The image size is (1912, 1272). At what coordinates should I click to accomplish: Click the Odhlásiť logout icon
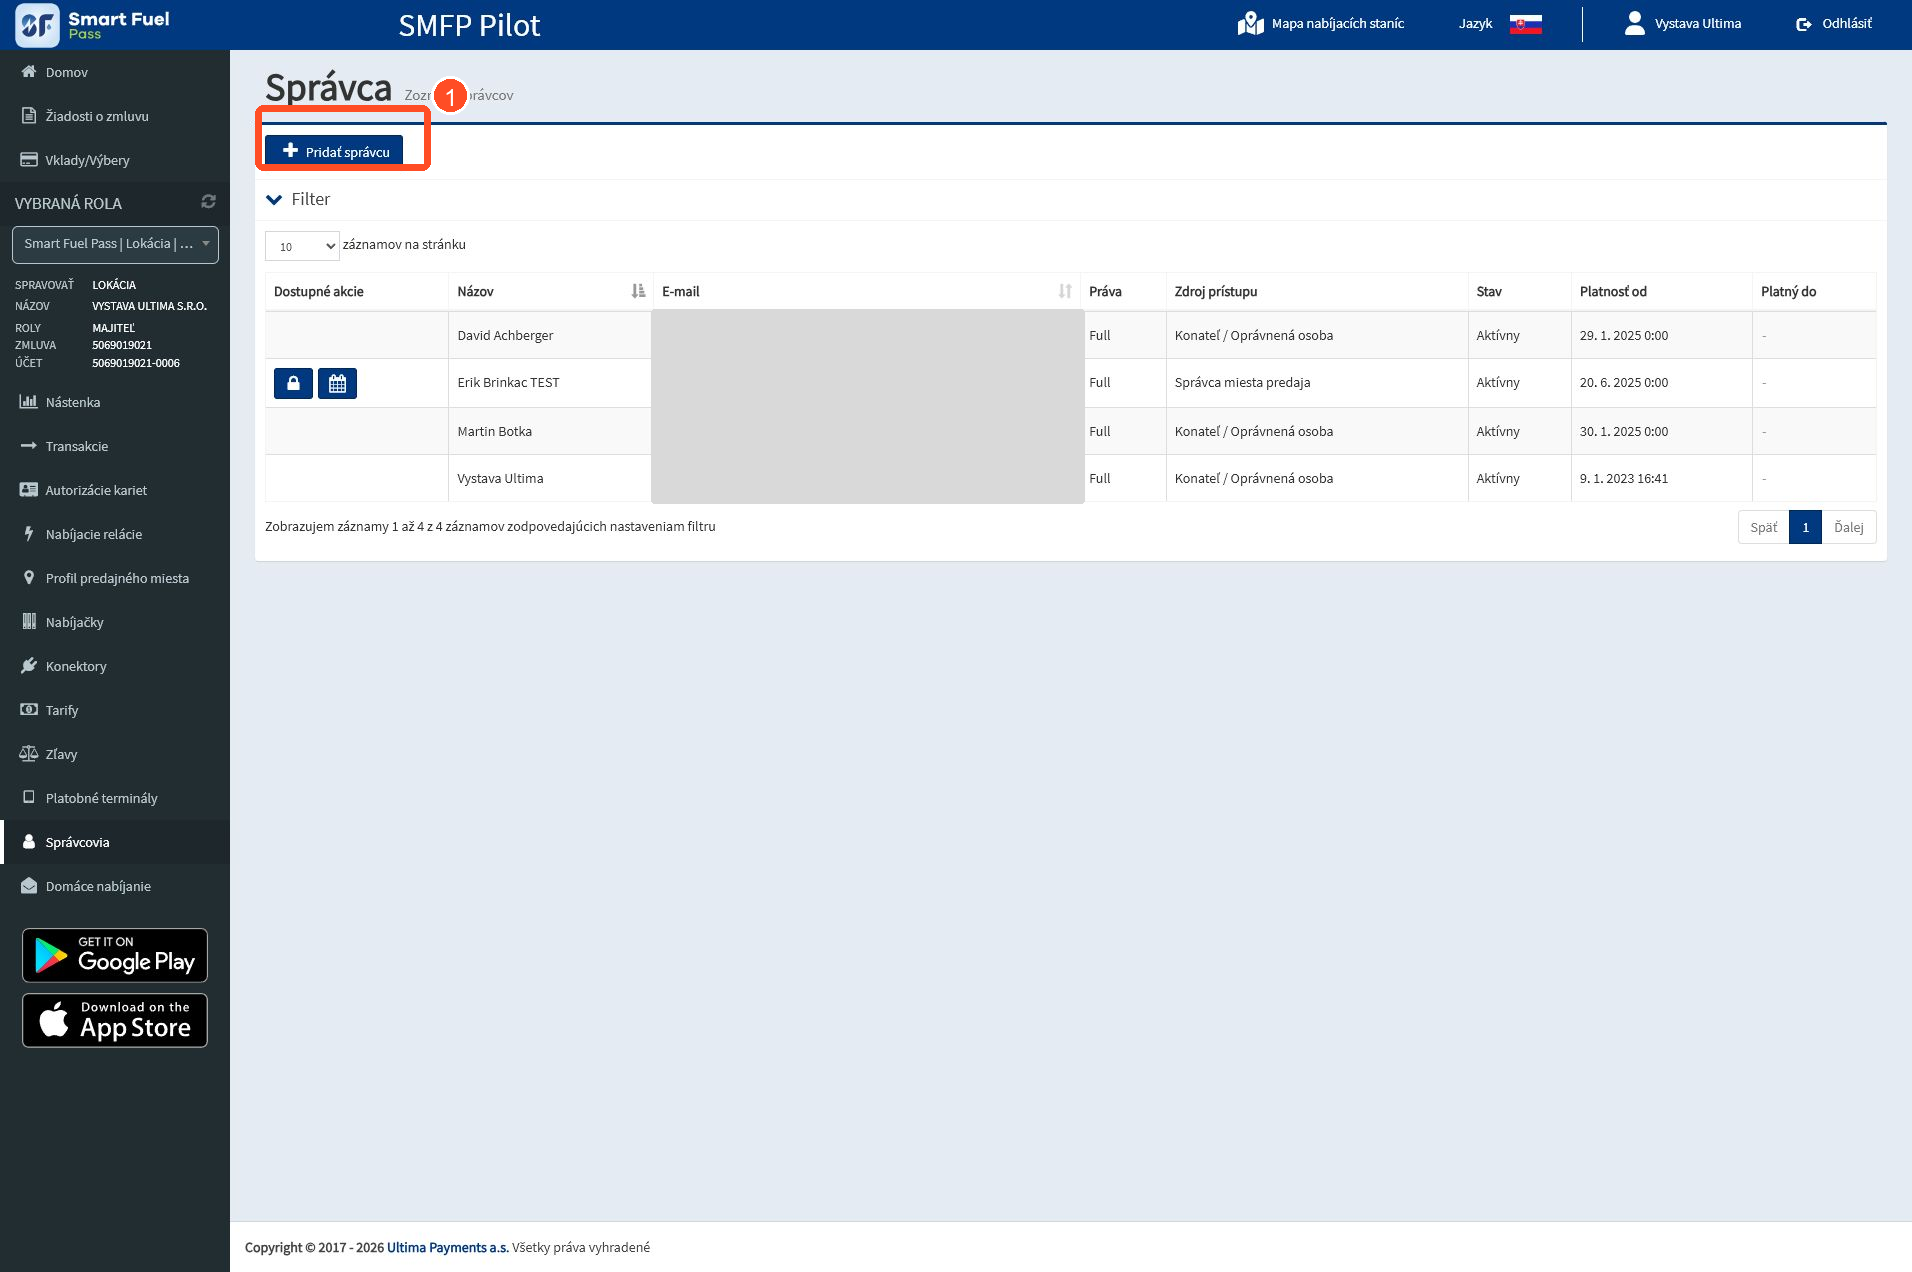(x=1804, y=24)
